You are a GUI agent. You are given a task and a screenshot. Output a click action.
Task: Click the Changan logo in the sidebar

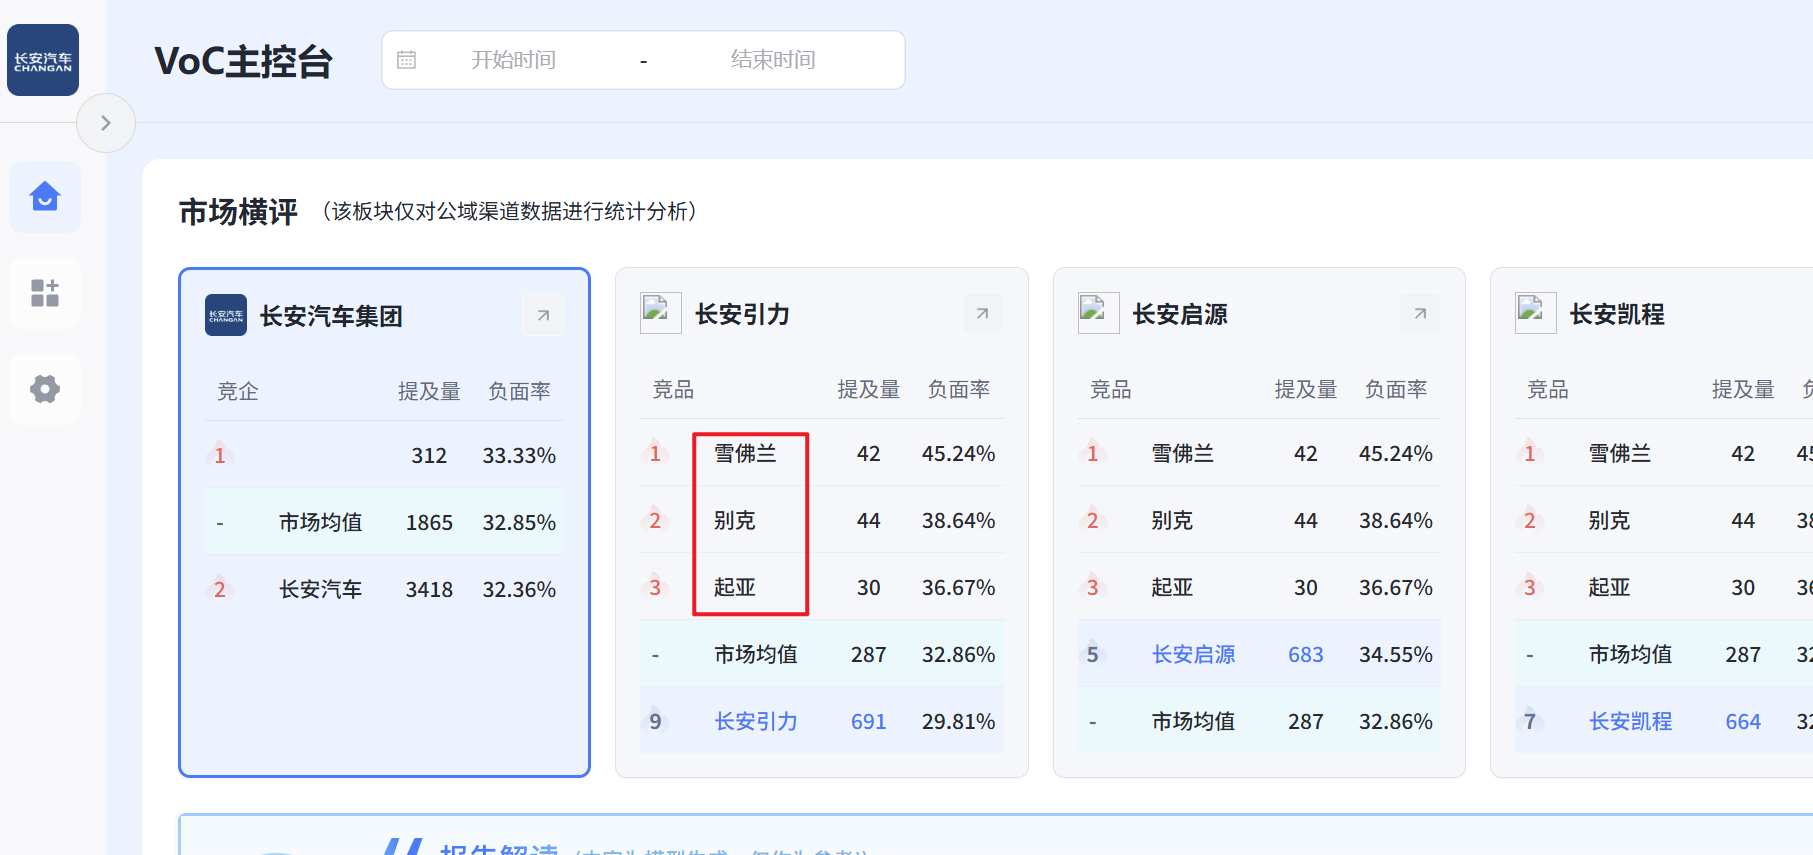[x=43, y=60]
